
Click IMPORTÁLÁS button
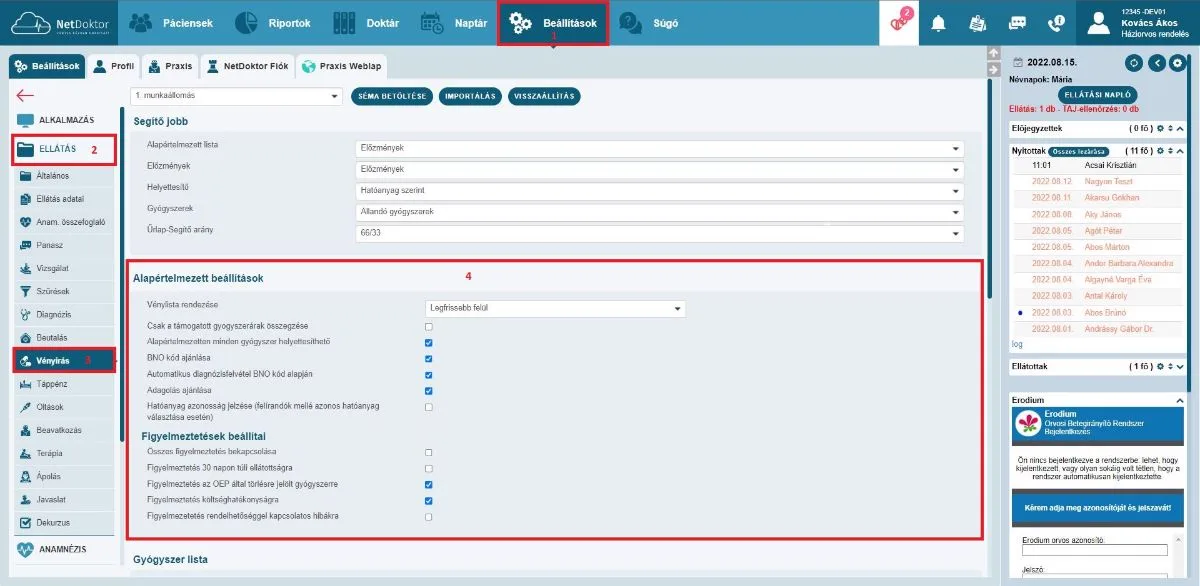point(470,96)
